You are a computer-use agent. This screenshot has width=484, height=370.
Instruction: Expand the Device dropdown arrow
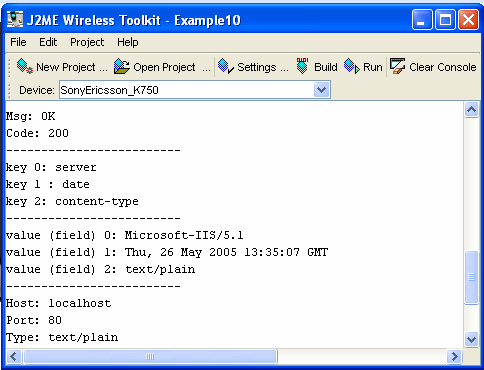[x=321, y=90]
